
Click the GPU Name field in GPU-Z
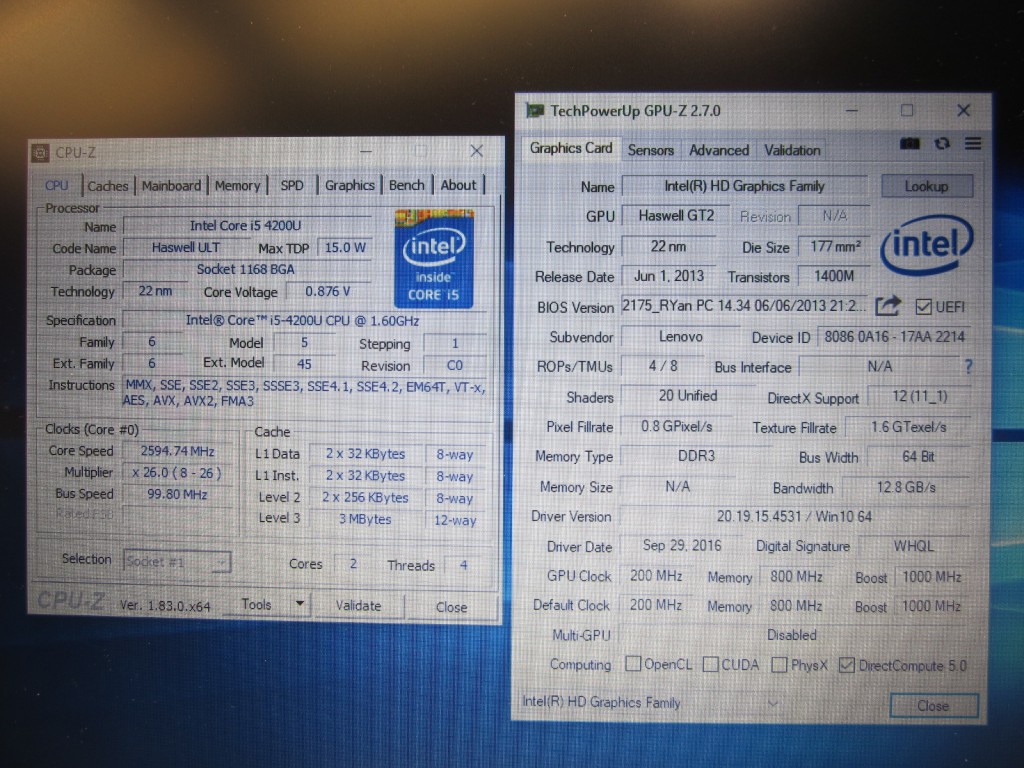coord(744,186)
